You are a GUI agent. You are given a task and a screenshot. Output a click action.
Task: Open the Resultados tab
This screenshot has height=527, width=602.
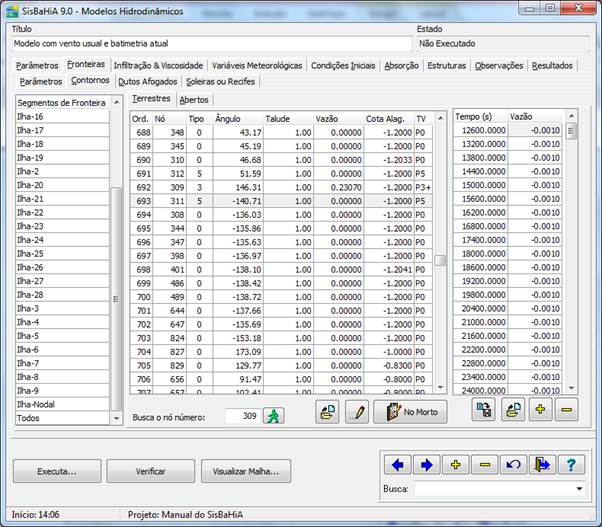click(x=552, y=66)
